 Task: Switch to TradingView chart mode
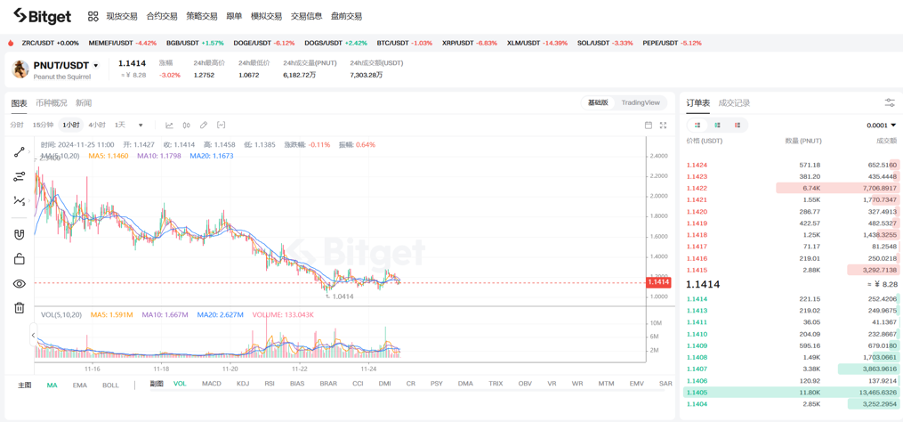click(640, 103)
